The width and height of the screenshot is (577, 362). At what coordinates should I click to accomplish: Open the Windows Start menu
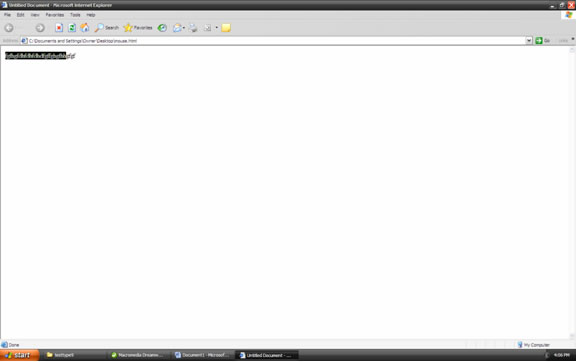pos(19,355)
